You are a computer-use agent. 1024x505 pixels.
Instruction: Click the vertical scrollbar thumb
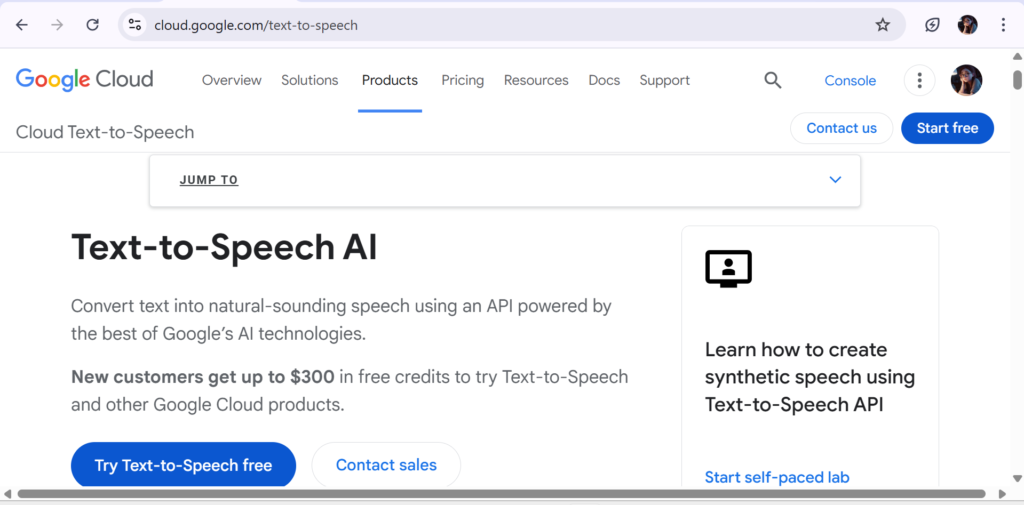point(1017,79)
